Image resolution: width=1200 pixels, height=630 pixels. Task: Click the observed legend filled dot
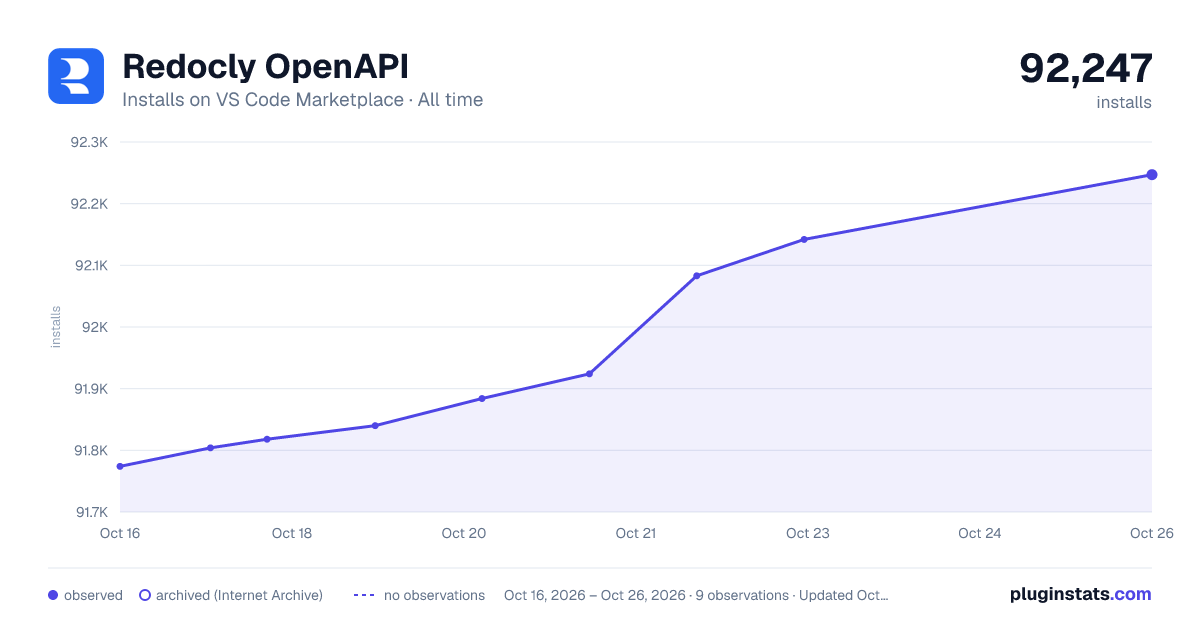53,595
